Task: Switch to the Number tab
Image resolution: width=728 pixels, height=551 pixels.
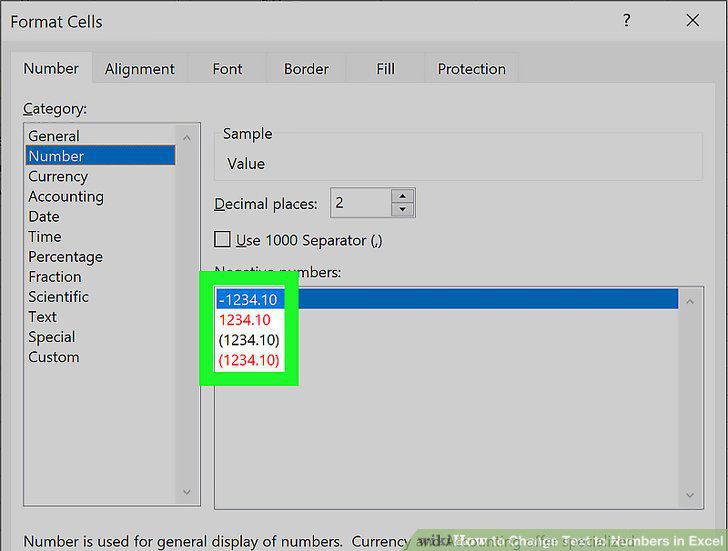Action: tap(51, 69)
